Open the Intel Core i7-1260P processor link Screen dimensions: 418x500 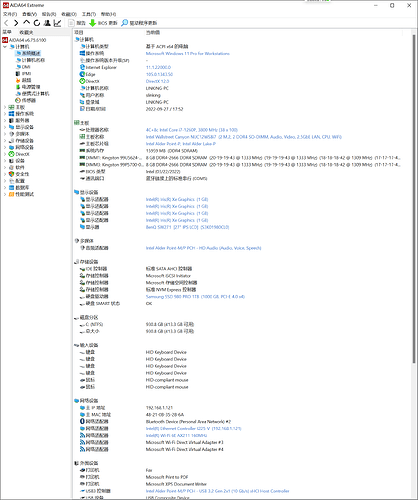coord(192,130)
